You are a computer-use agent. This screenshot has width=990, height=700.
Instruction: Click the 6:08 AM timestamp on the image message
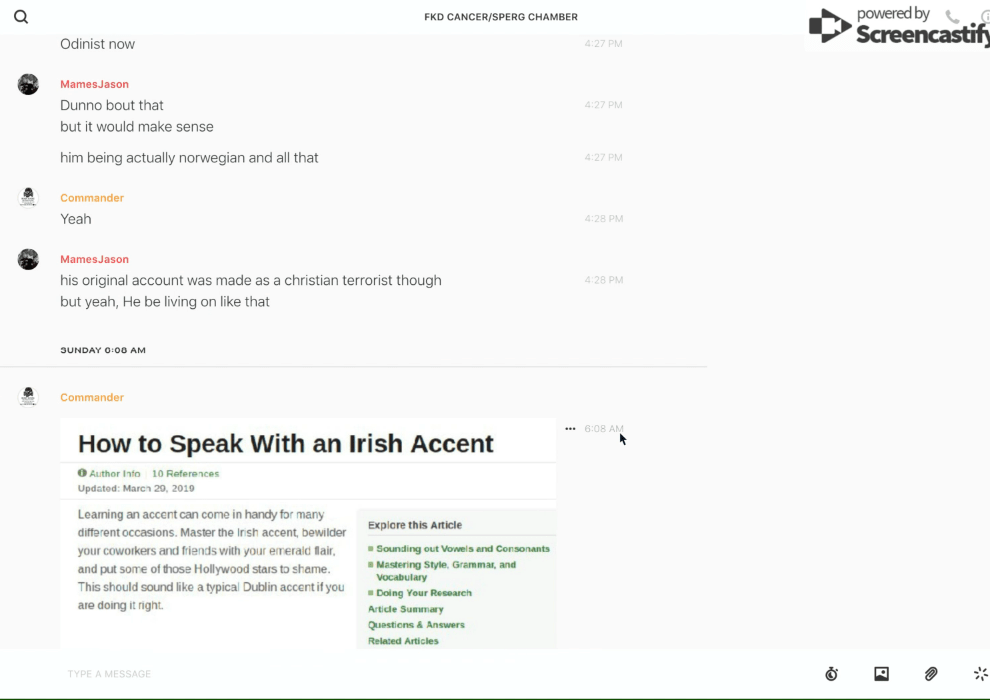(x=603, y=429)
